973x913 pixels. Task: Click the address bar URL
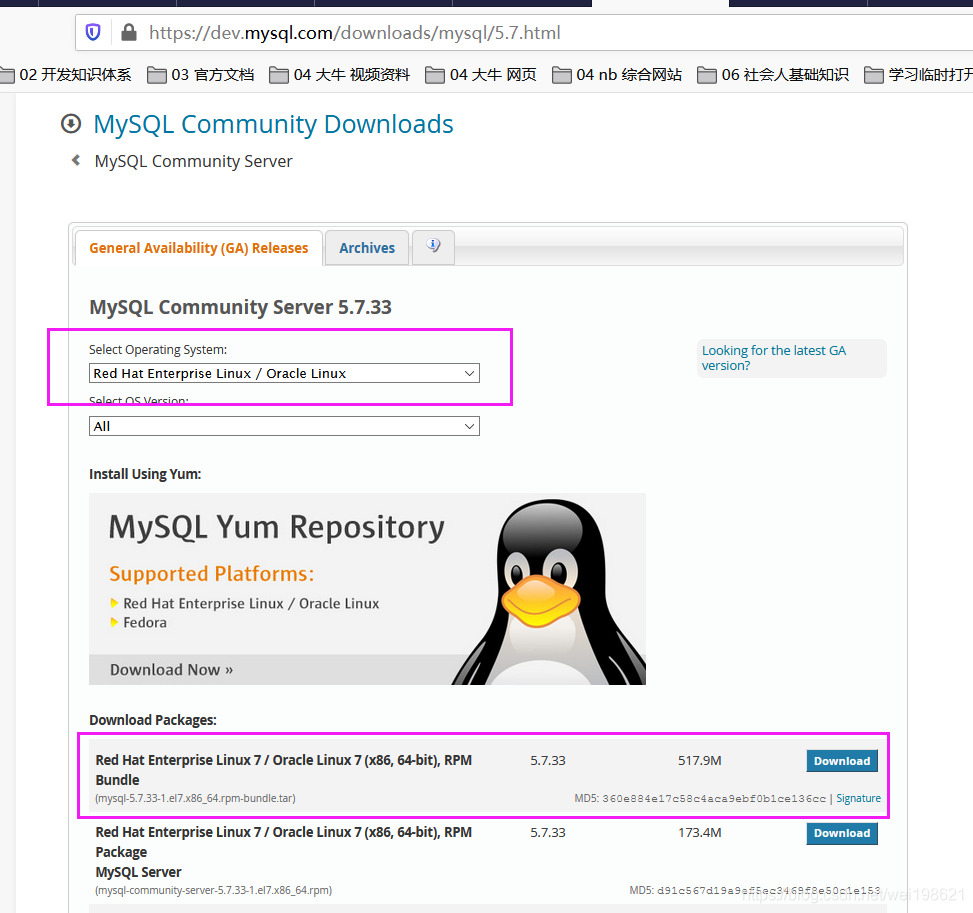pos(354,32)
